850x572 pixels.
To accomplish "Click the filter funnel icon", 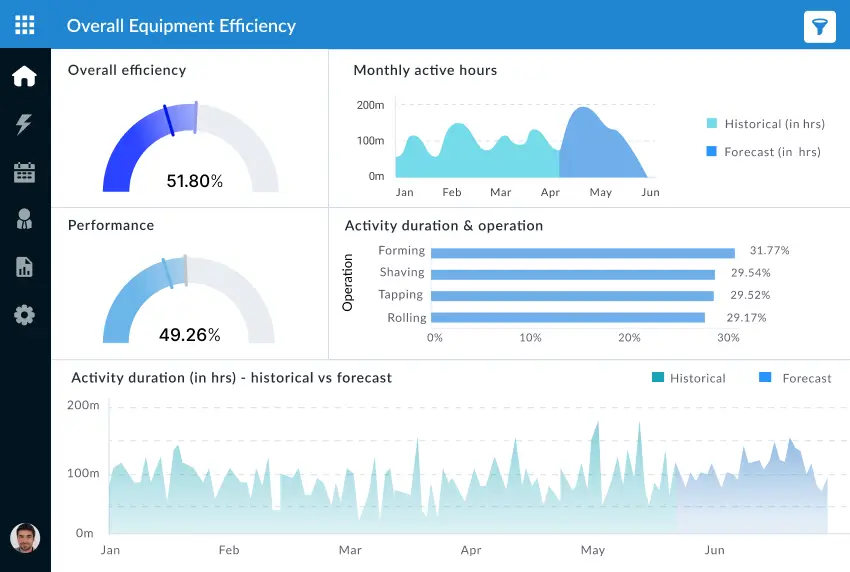I will click(819, 27).
